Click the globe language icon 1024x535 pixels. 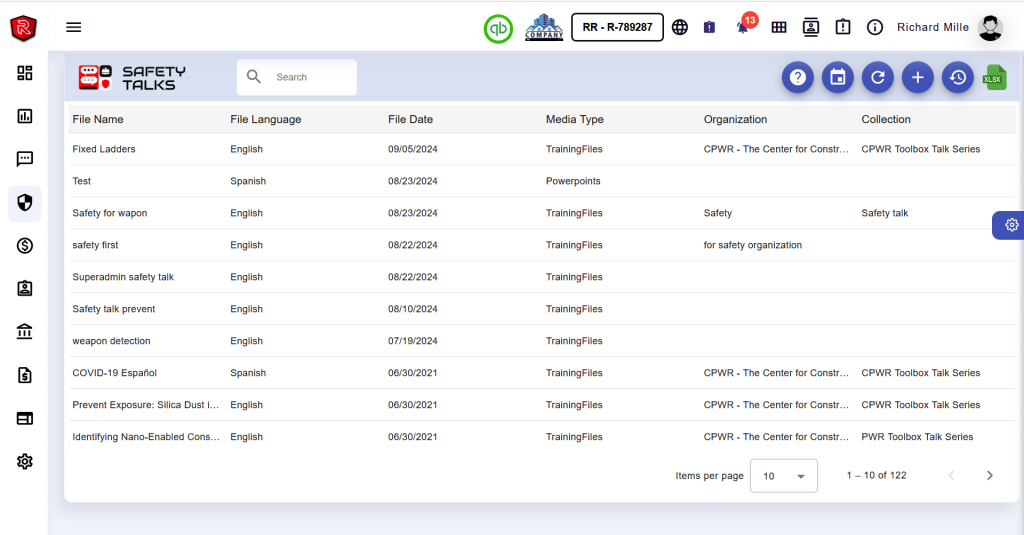680,27
